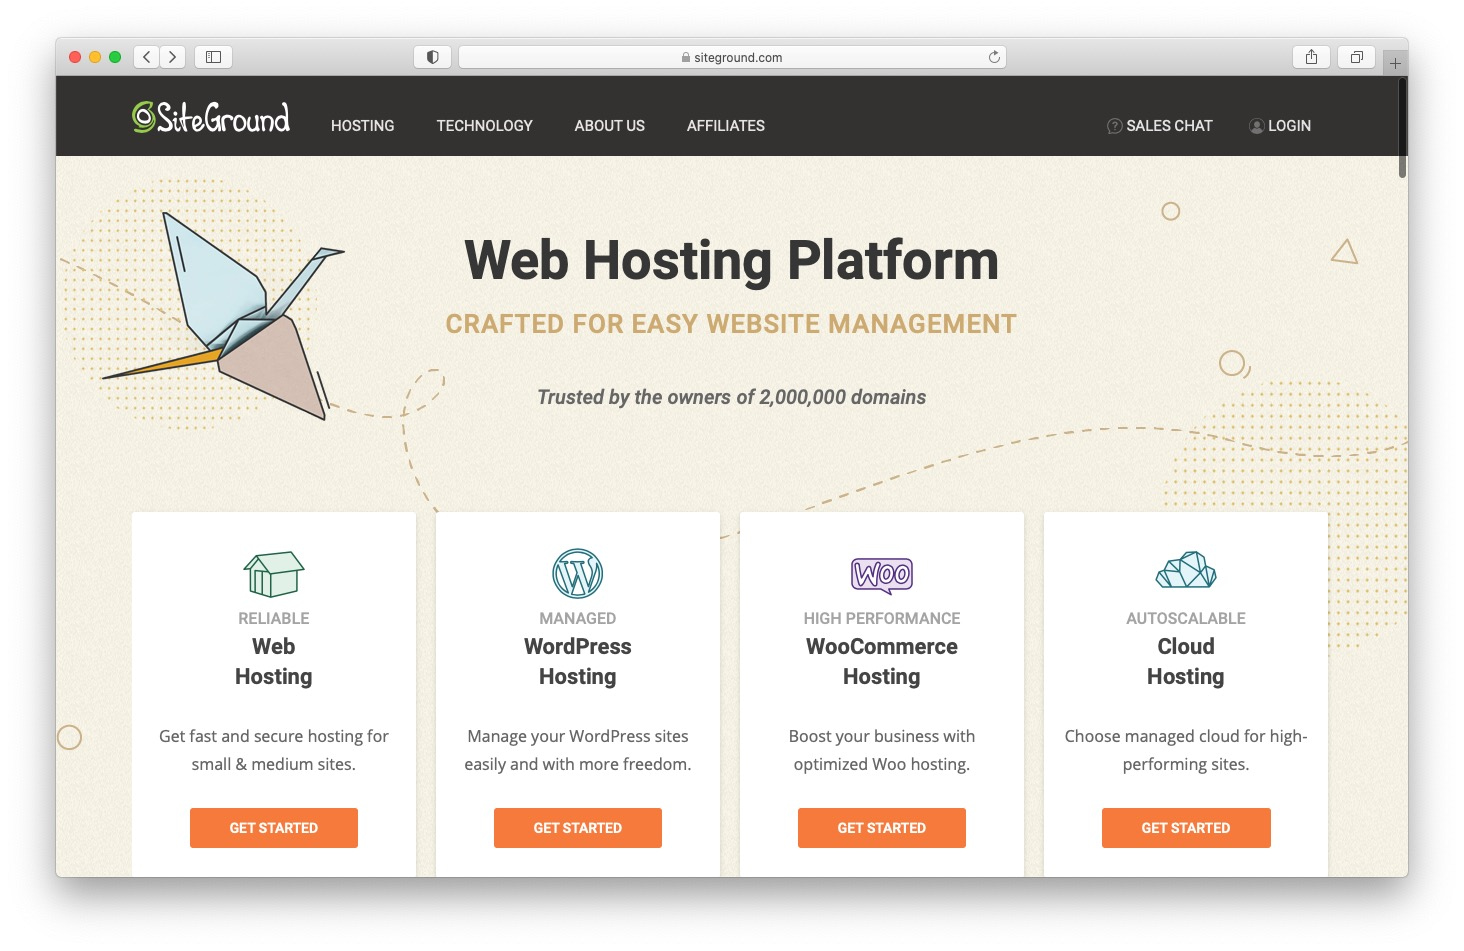Add a new tab with plus button
The image size is (1464, 951).
click(1395, 63)
